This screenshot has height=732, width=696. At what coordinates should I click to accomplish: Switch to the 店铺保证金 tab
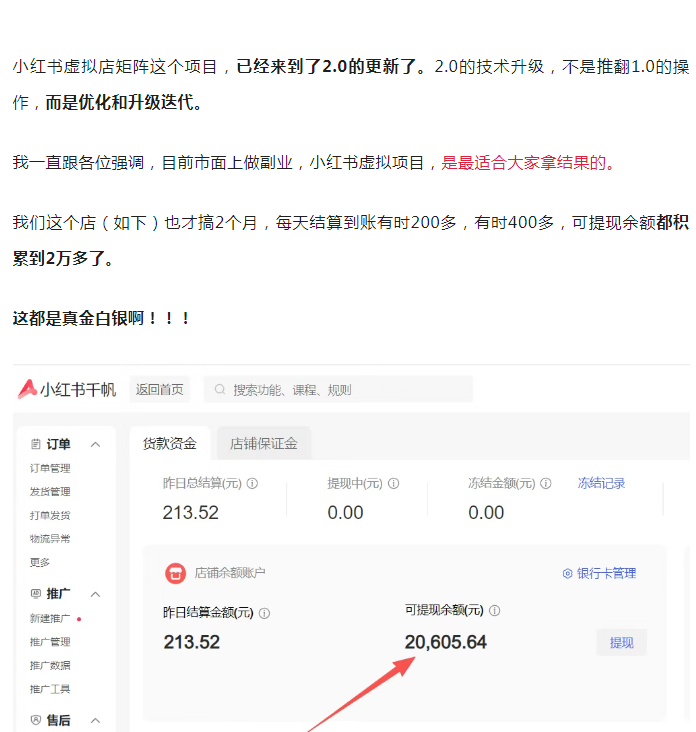point(264,443)
